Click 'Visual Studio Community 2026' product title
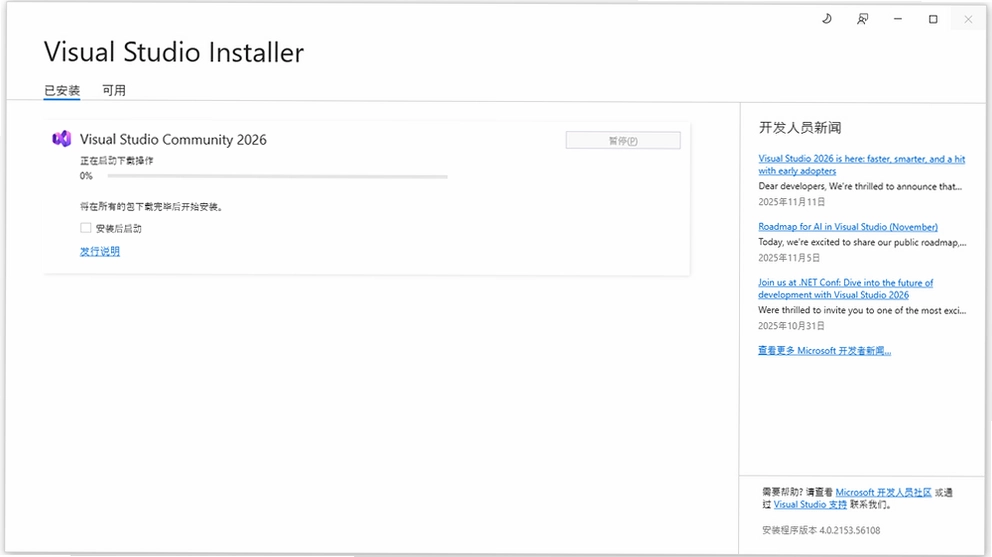992x557 pixels. 173,139
